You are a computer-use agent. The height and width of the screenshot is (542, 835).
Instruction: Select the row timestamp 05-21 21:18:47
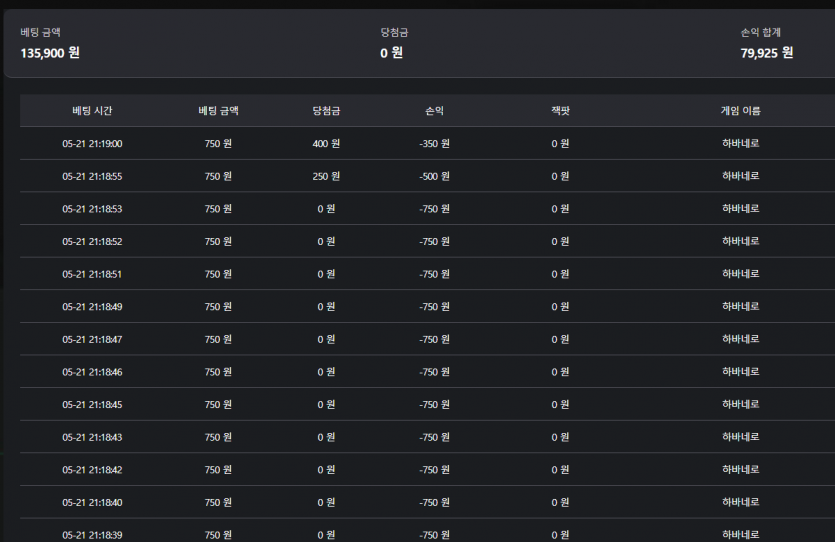coord(92,339)
